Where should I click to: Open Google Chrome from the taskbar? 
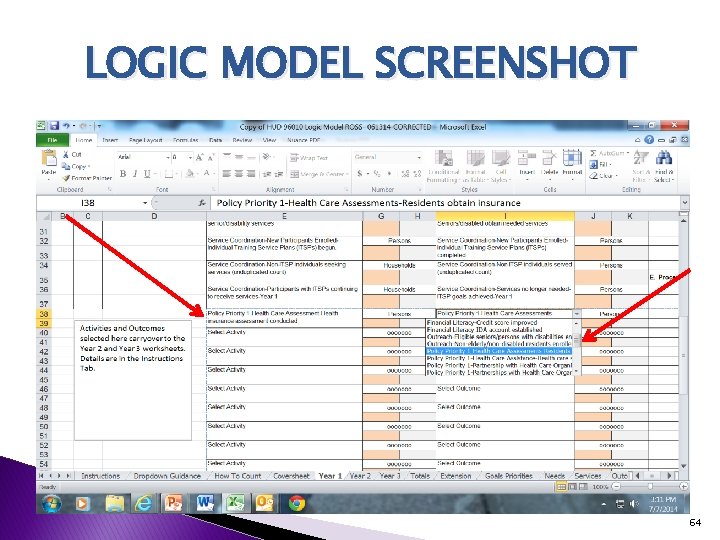tap(297, 504)
